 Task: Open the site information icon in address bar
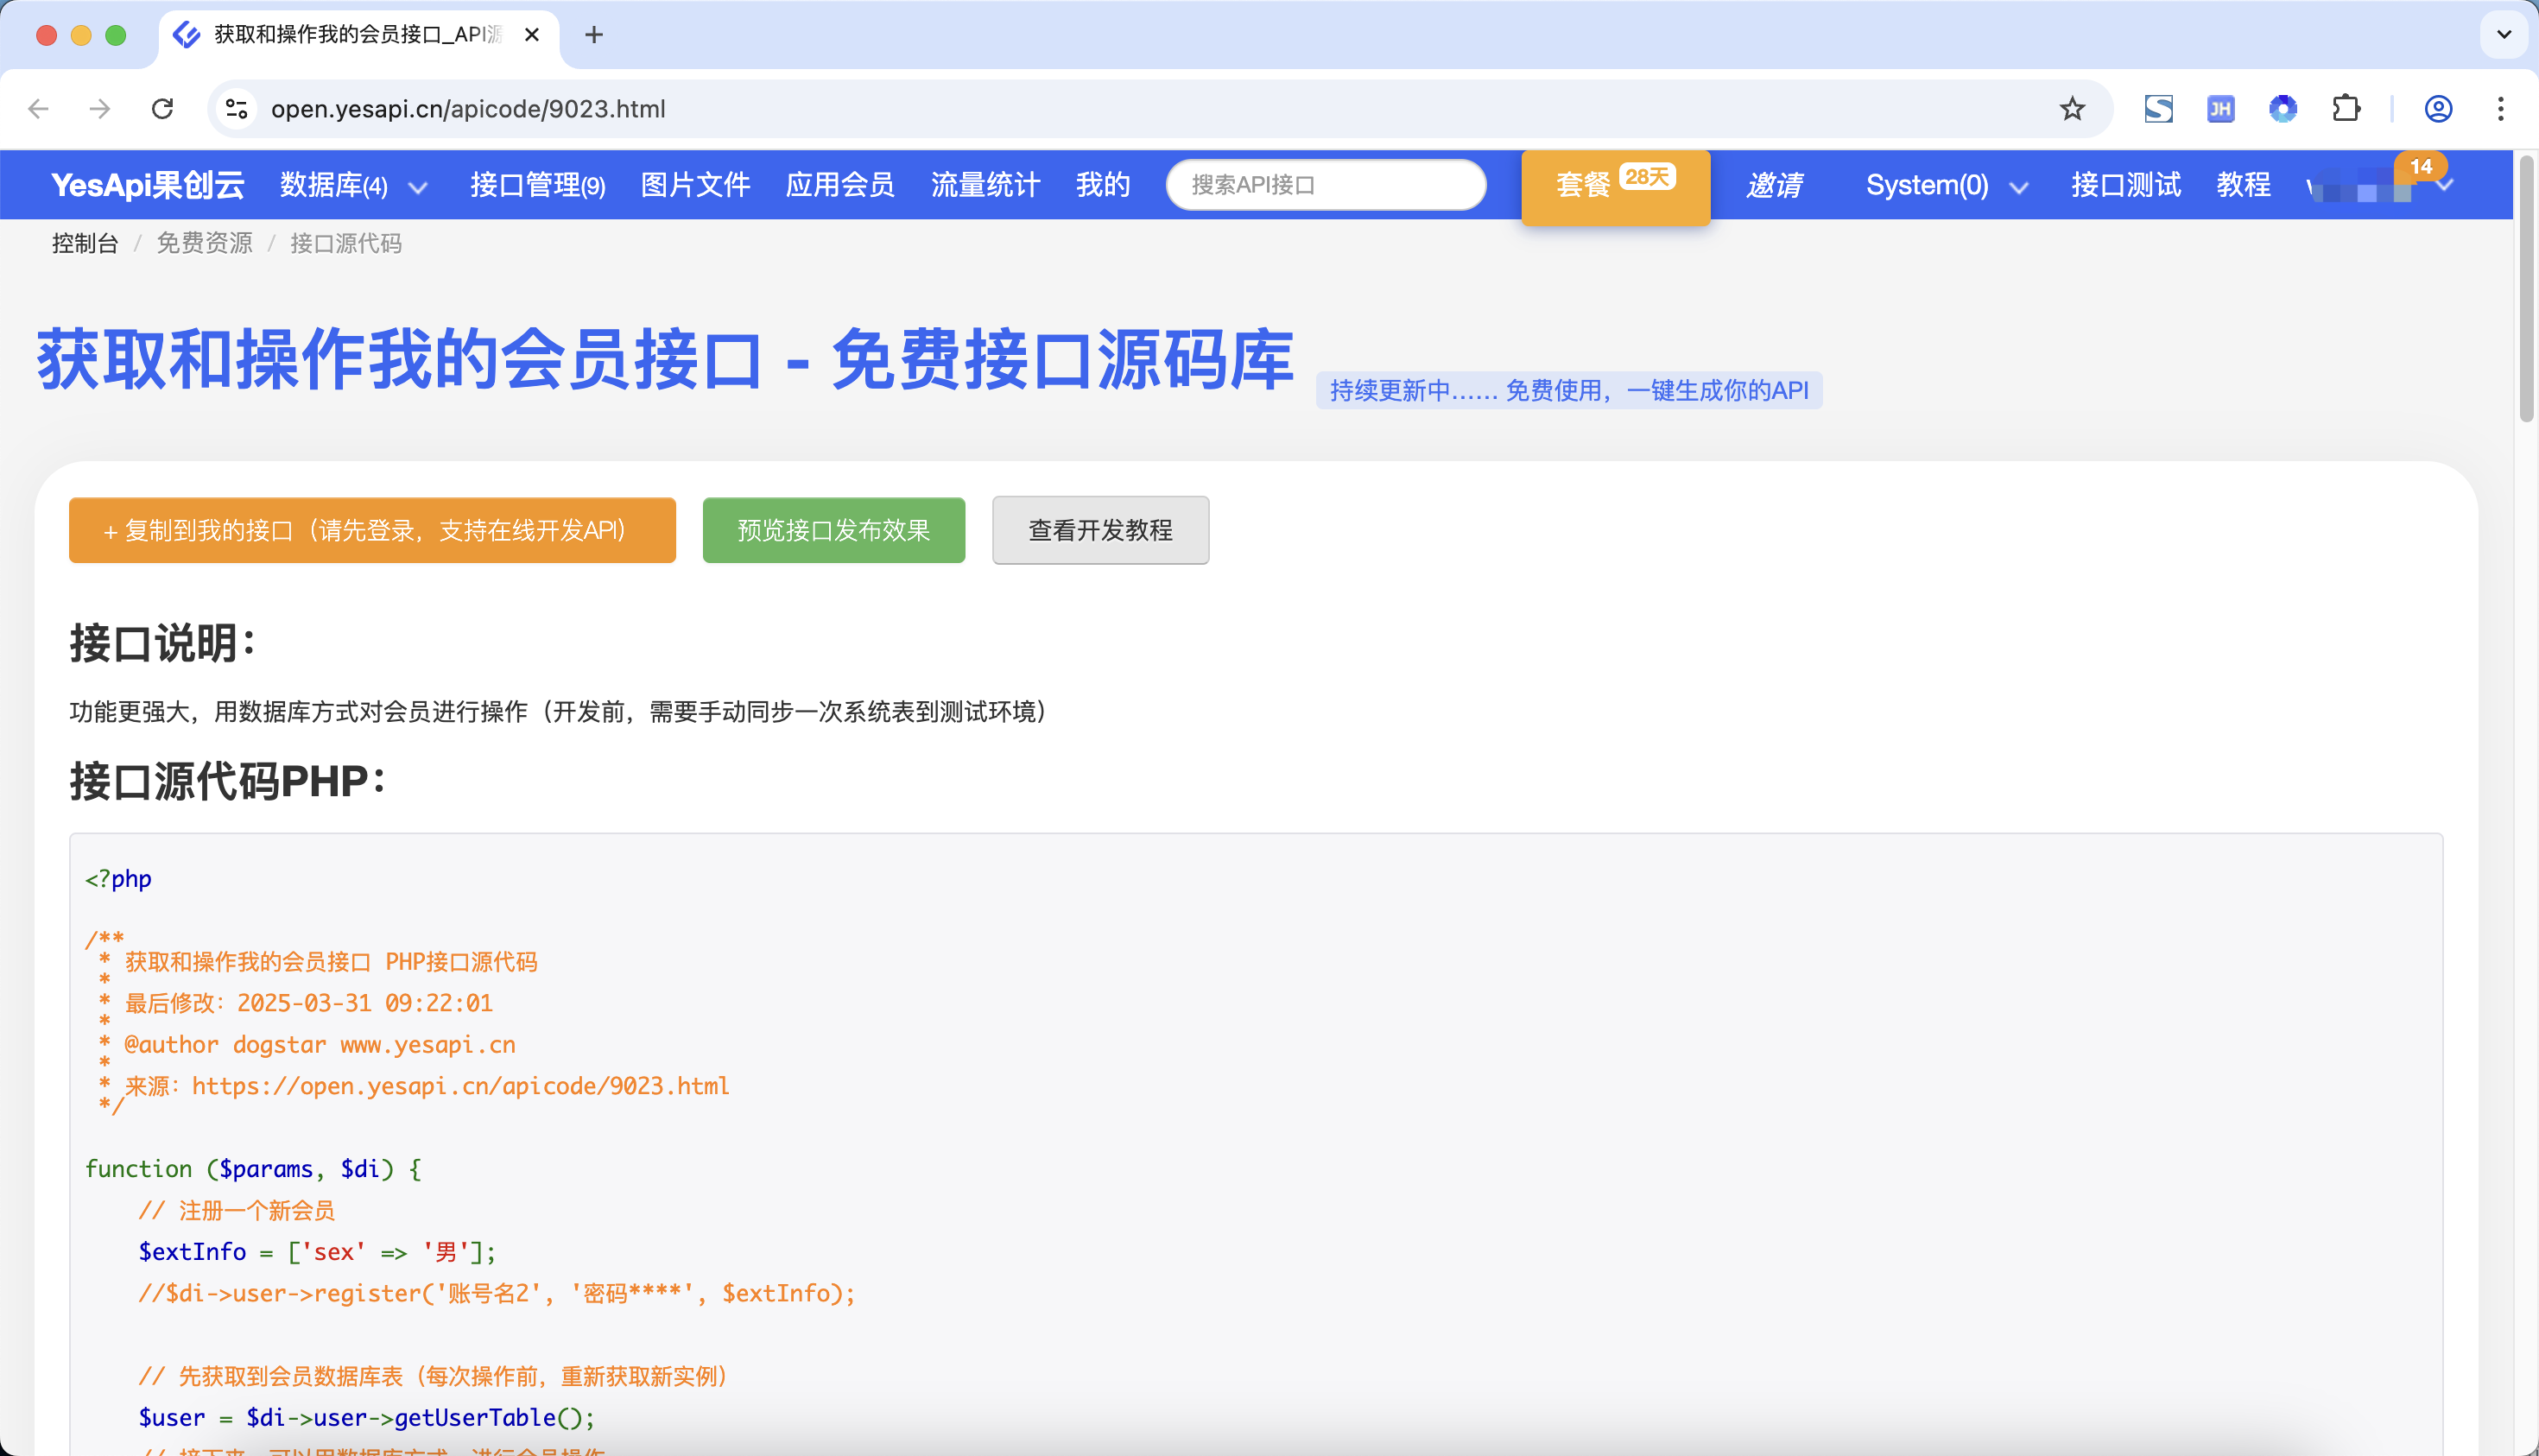[x=236, y=108]
